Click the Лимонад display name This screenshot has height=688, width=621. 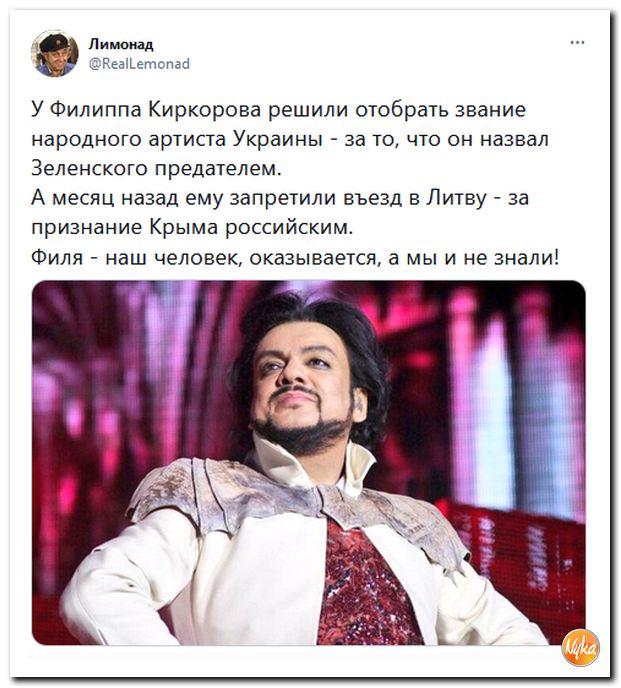[x=121, y=44]
